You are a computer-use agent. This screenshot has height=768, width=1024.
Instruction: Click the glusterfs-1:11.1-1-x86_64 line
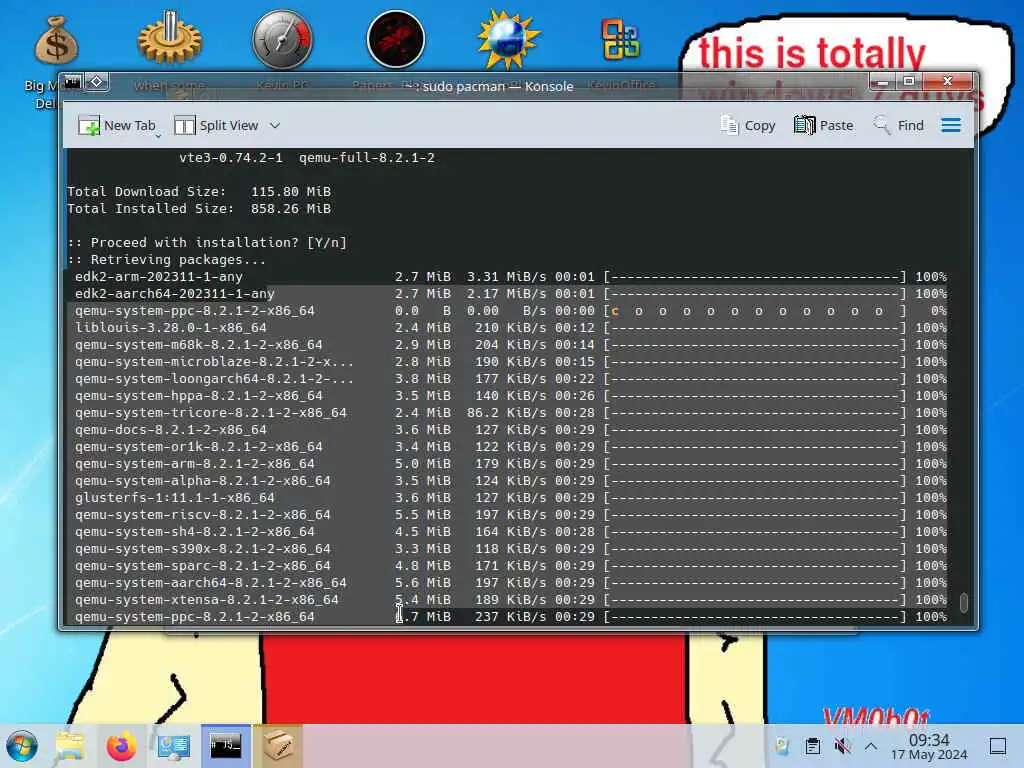[511, 498]
